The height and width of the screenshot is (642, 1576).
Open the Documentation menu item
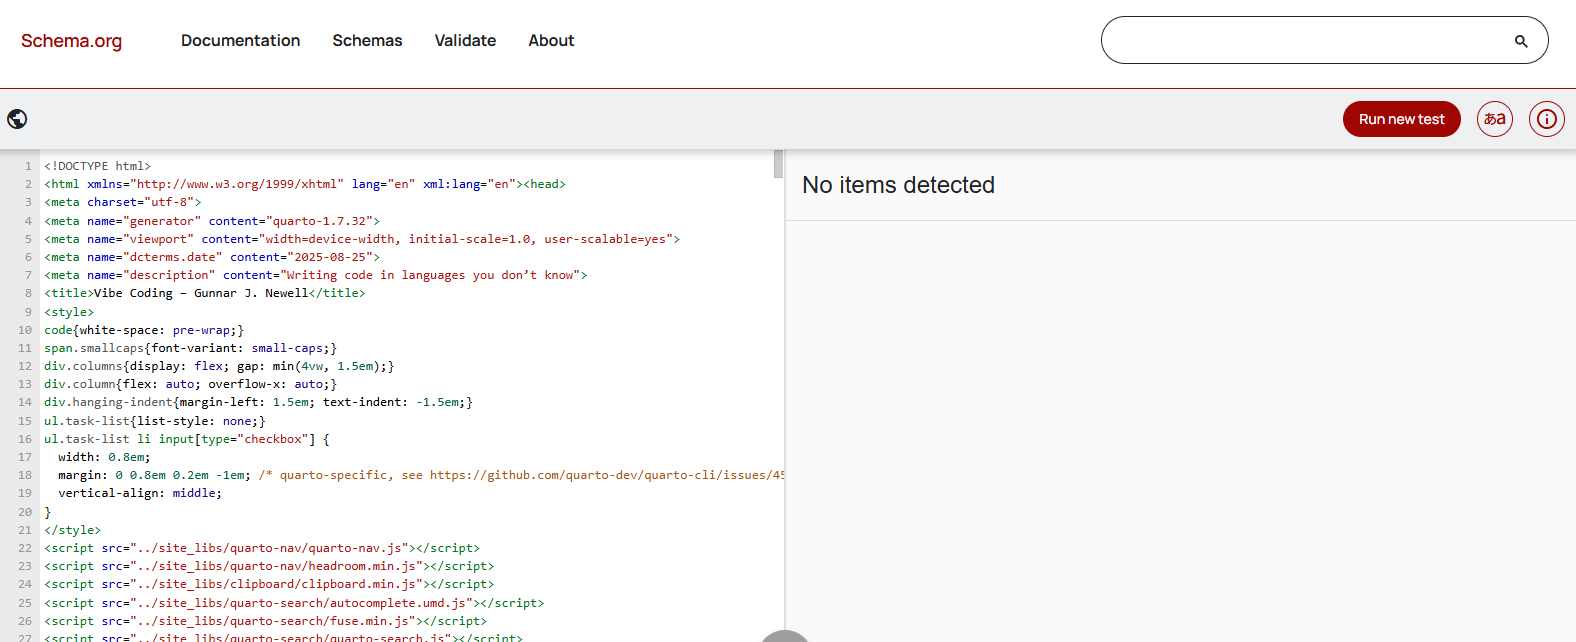pyautogui.click(x=240, y=41)
